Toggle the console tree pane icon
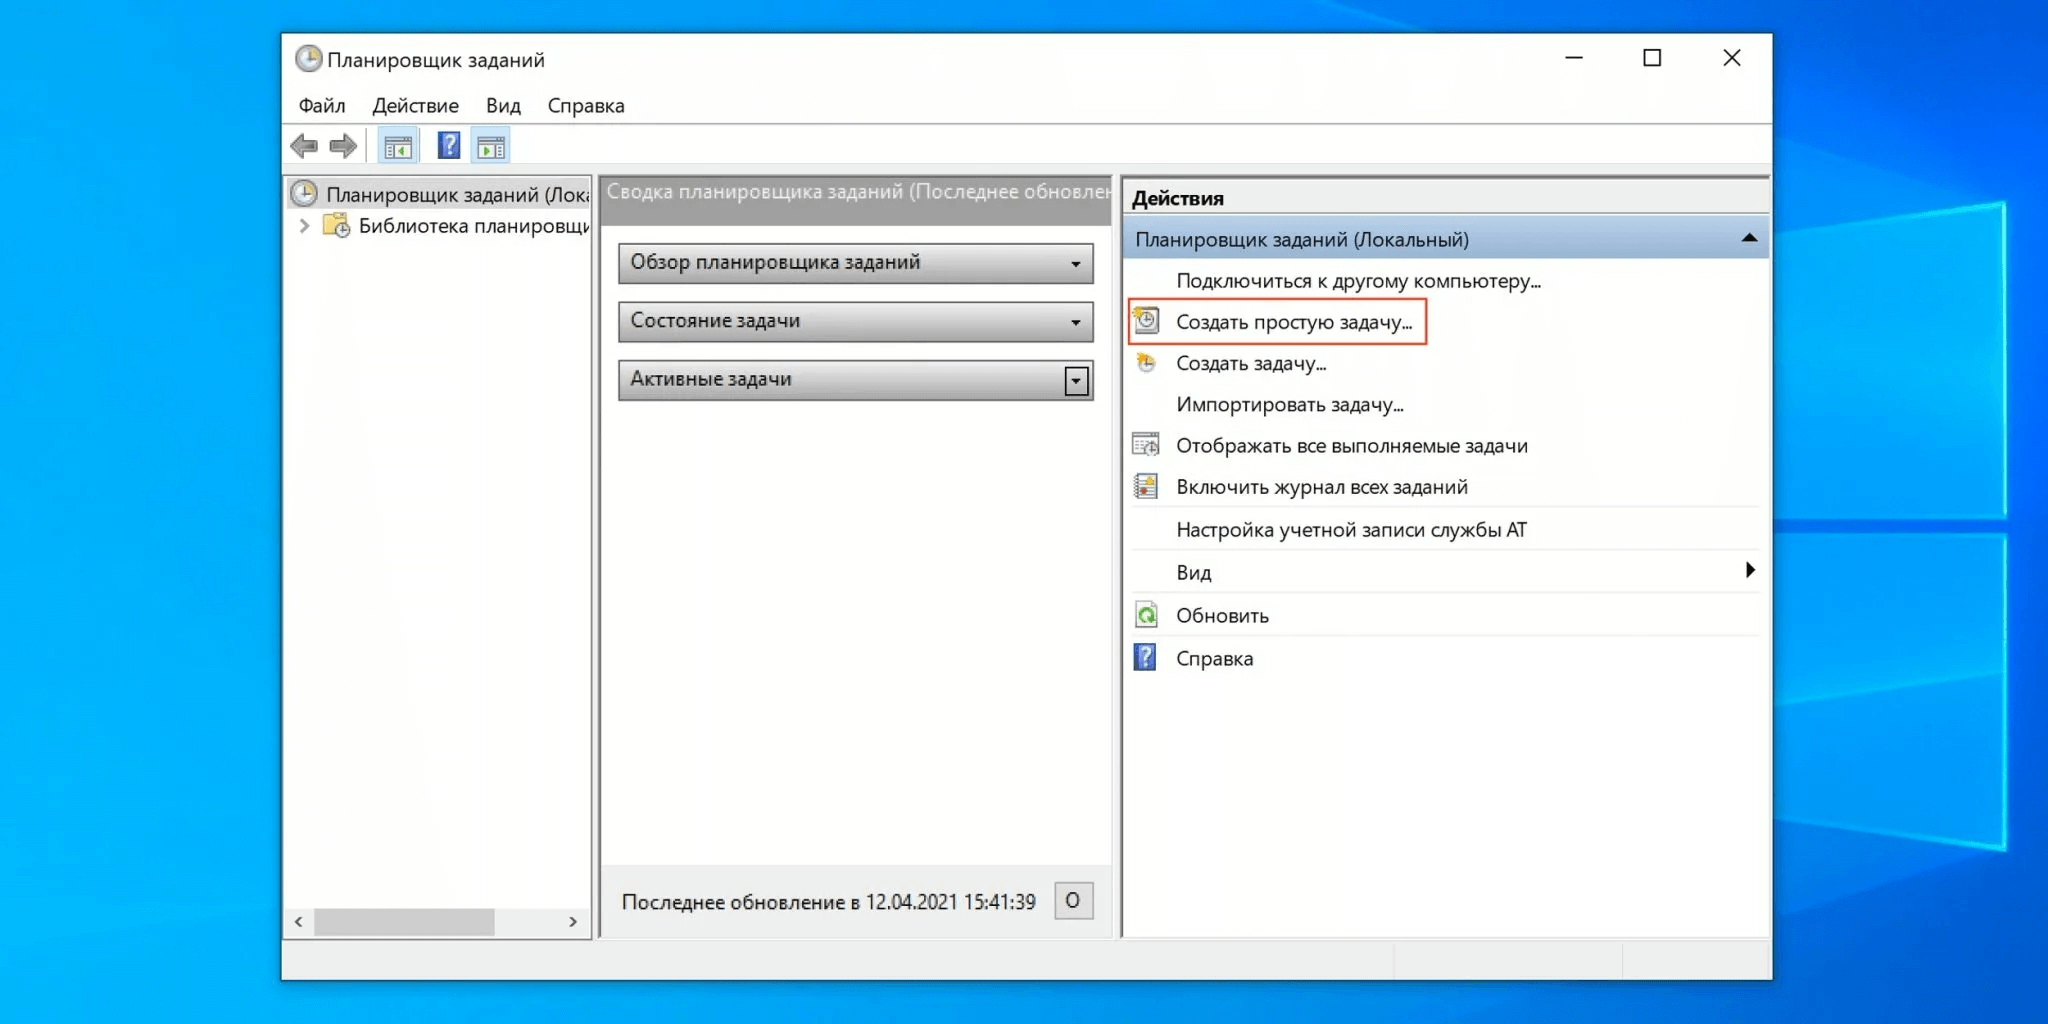 [398, 147]
